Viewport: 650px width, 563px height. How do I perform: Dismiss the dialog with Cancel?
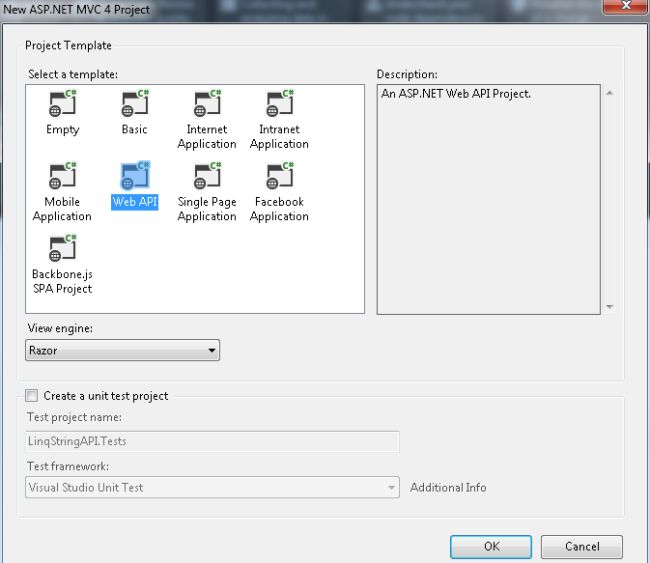[x=582, y=546]
